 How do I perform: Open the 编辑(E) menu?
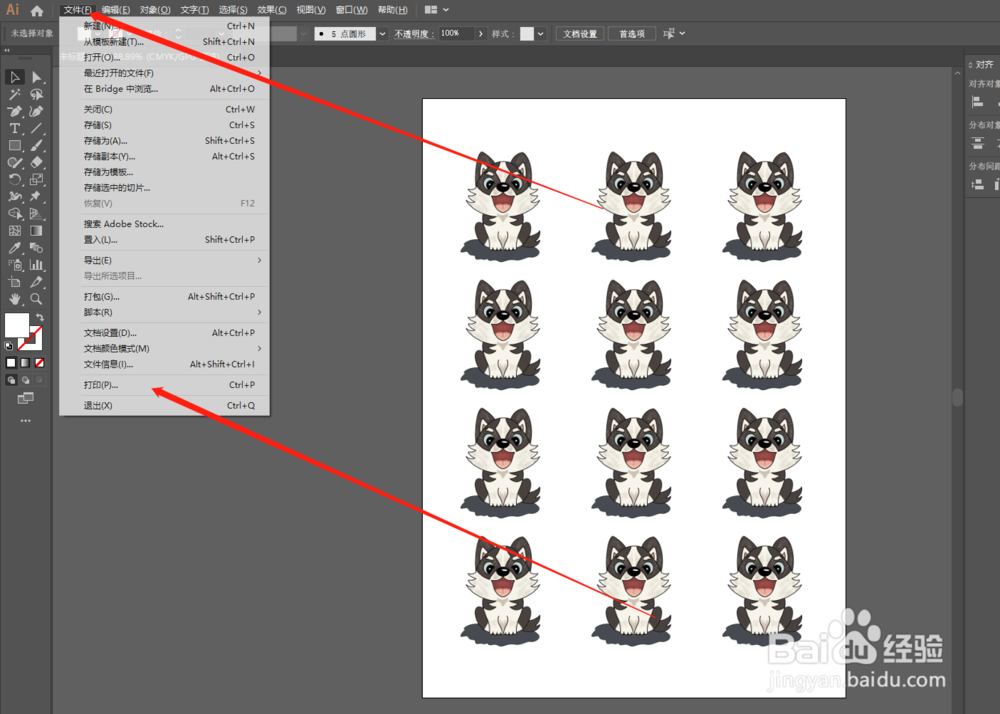(x=115, y=10)
